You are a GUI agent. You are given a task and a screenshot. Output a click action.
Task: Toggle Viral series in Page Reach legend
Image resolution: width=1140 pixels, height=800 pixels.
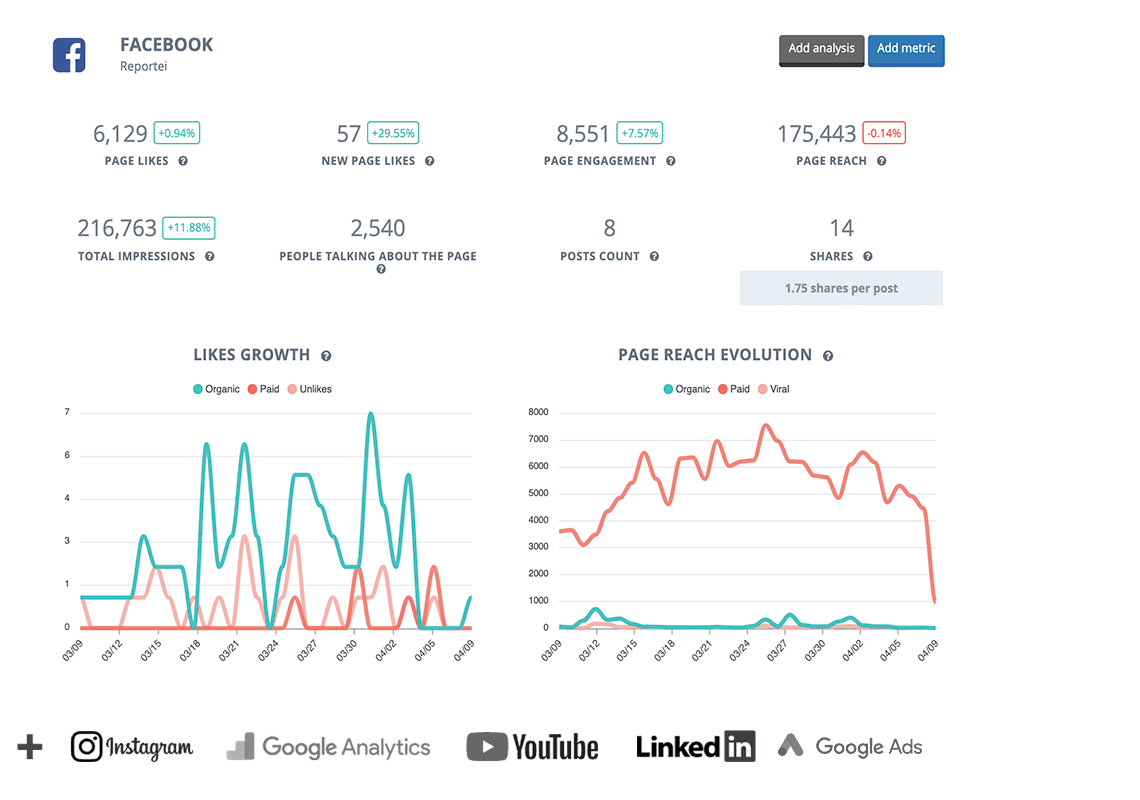tap(773, 389)
